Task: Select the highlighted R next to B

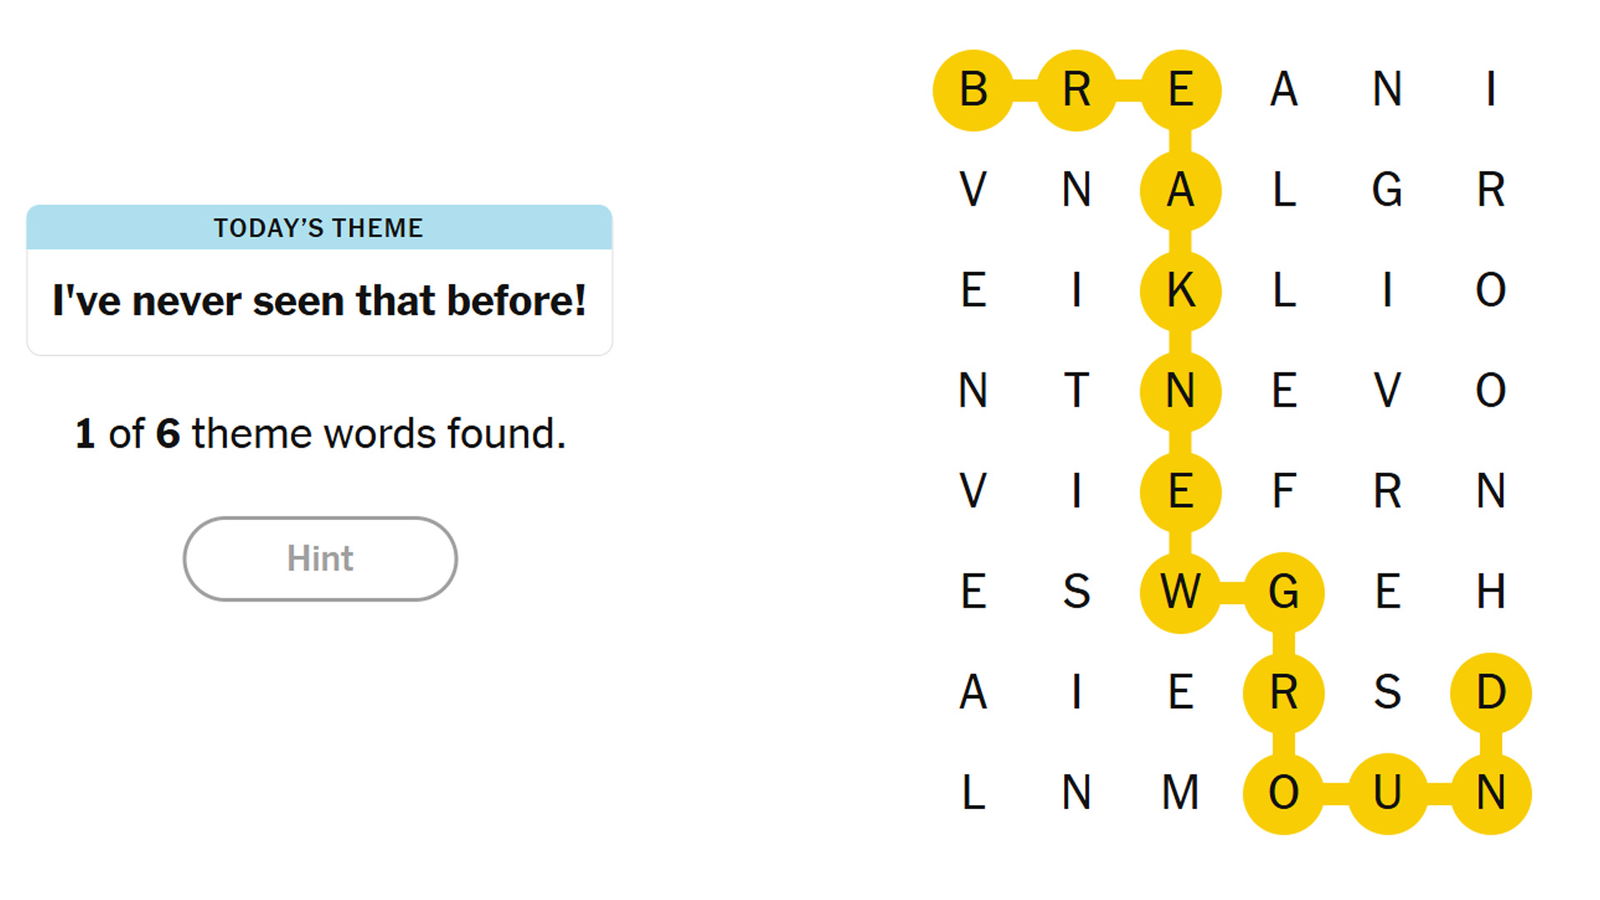Action: click(1076, 90)
